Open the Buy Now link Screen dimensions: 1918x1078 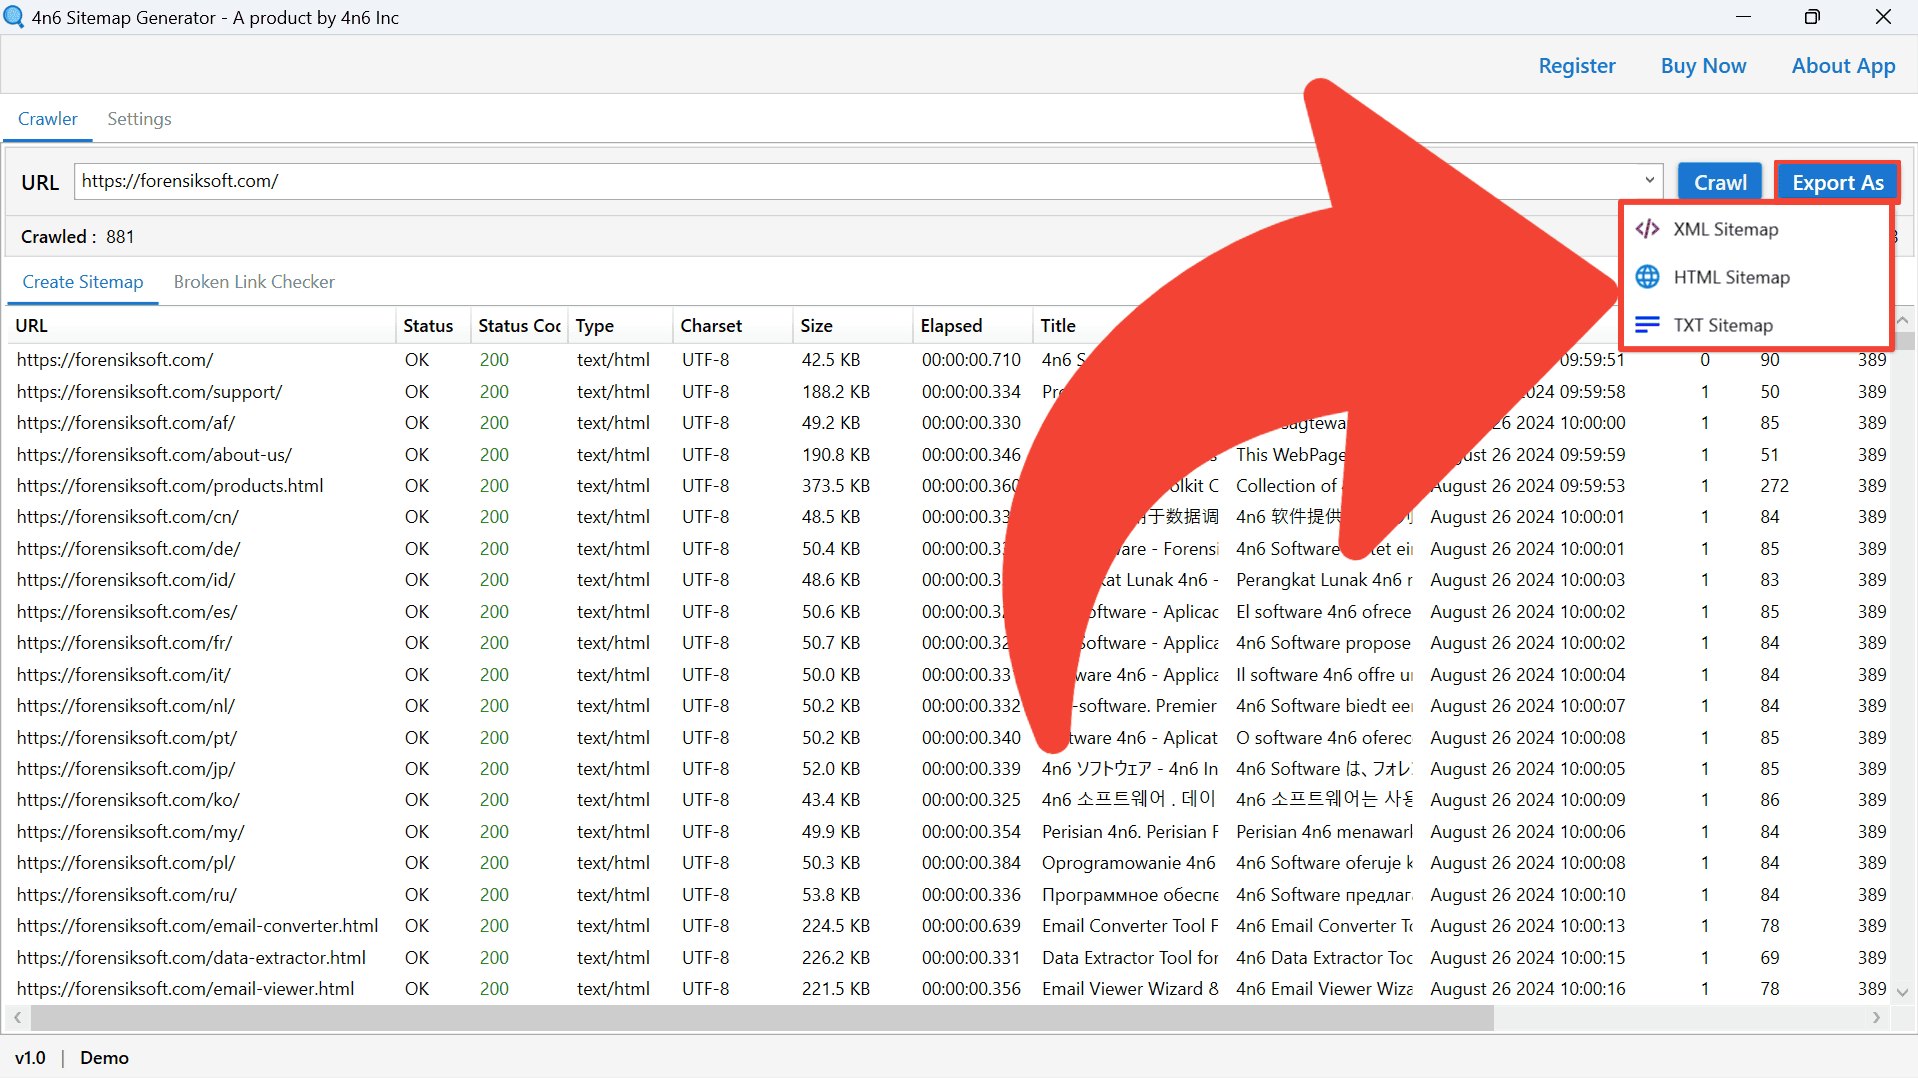tap(1703, 66)
